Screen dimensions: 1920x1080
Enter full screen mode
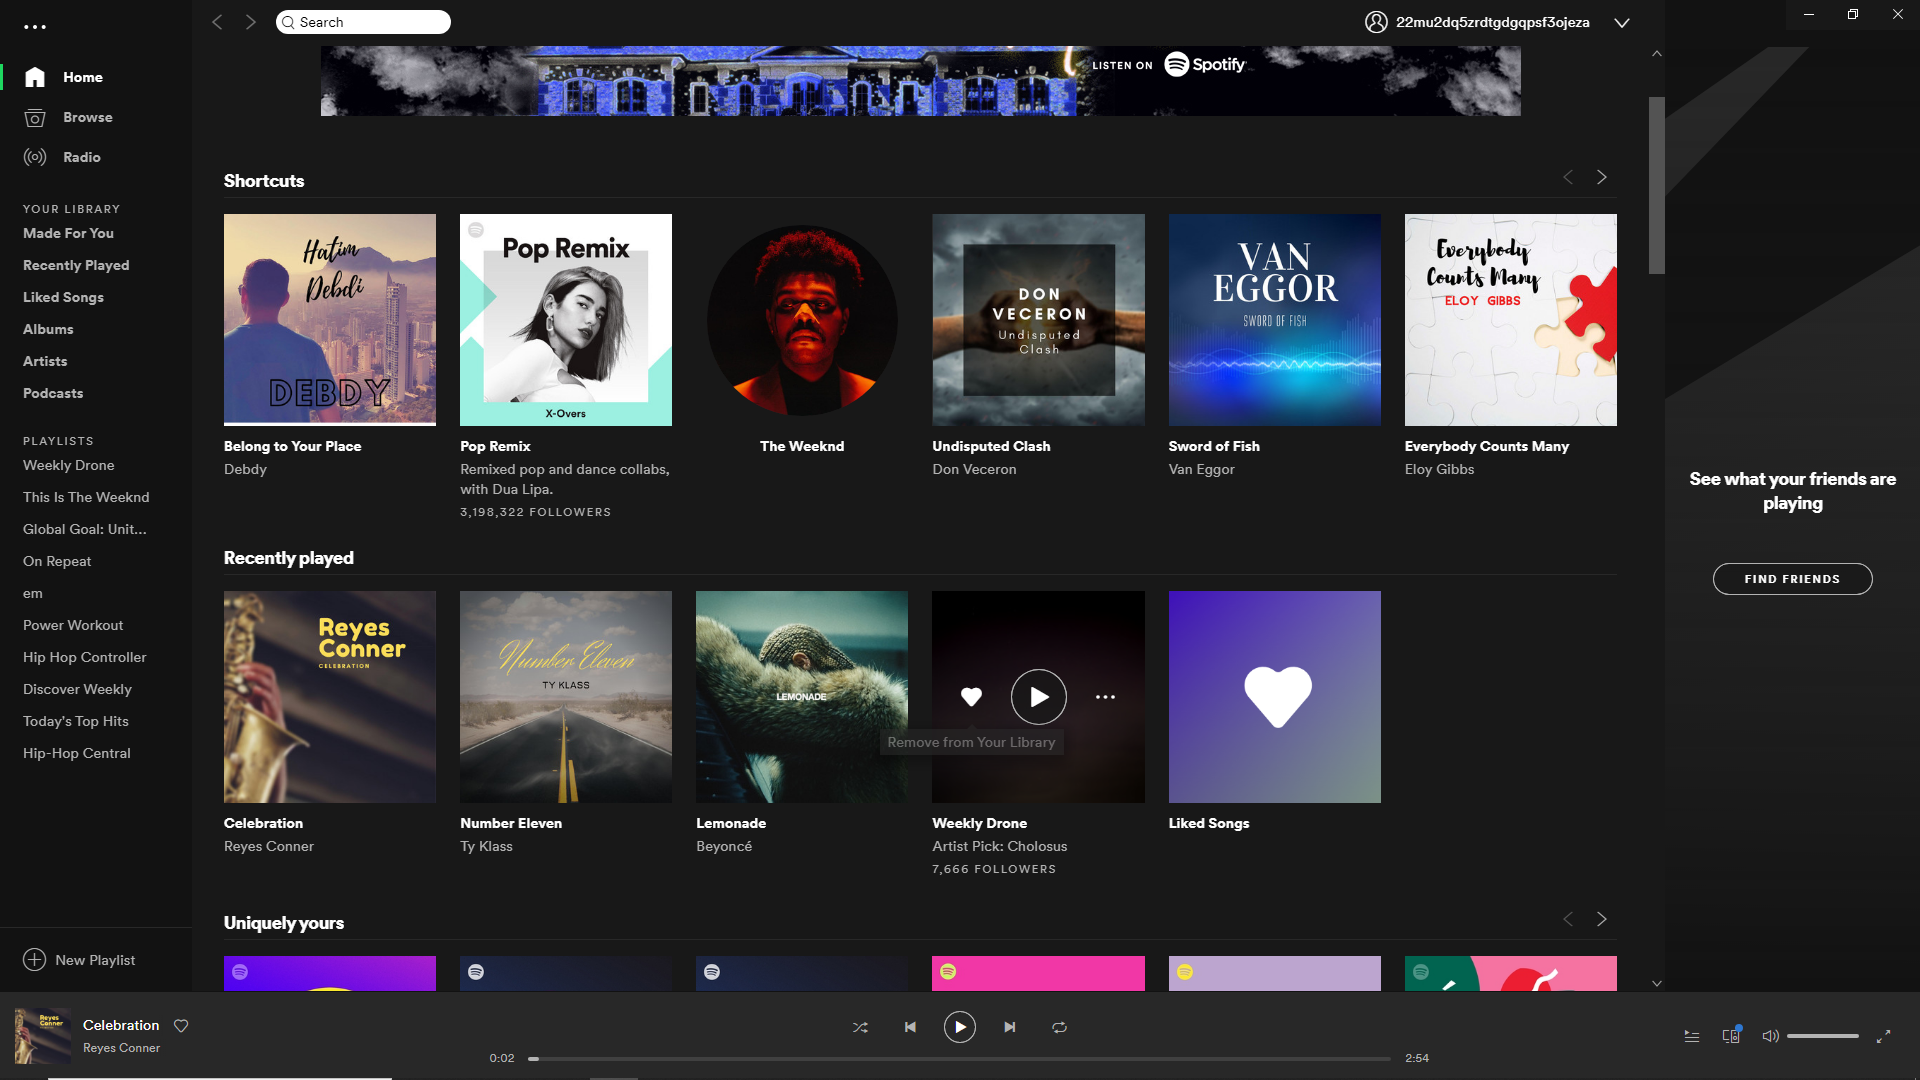(1883, 1036)
